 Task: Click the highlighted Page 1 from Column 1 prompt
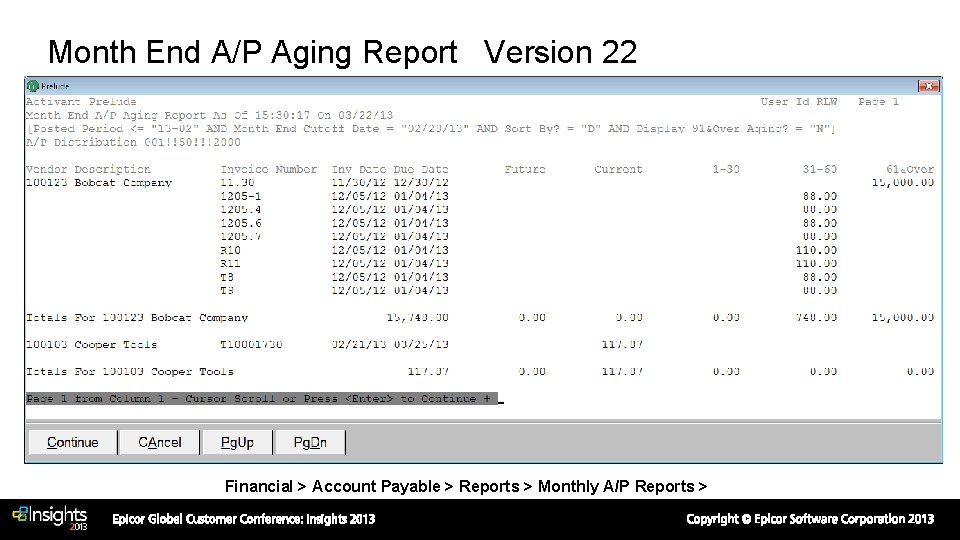click(x=261, y=399)
